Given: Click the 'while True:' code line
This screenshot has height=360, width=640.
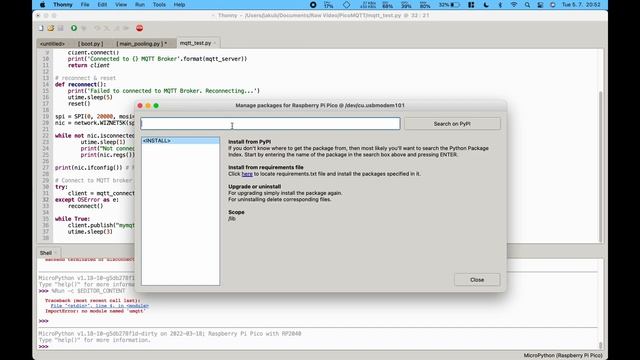Looking at the screenshot, I should (x=72, y=219).
